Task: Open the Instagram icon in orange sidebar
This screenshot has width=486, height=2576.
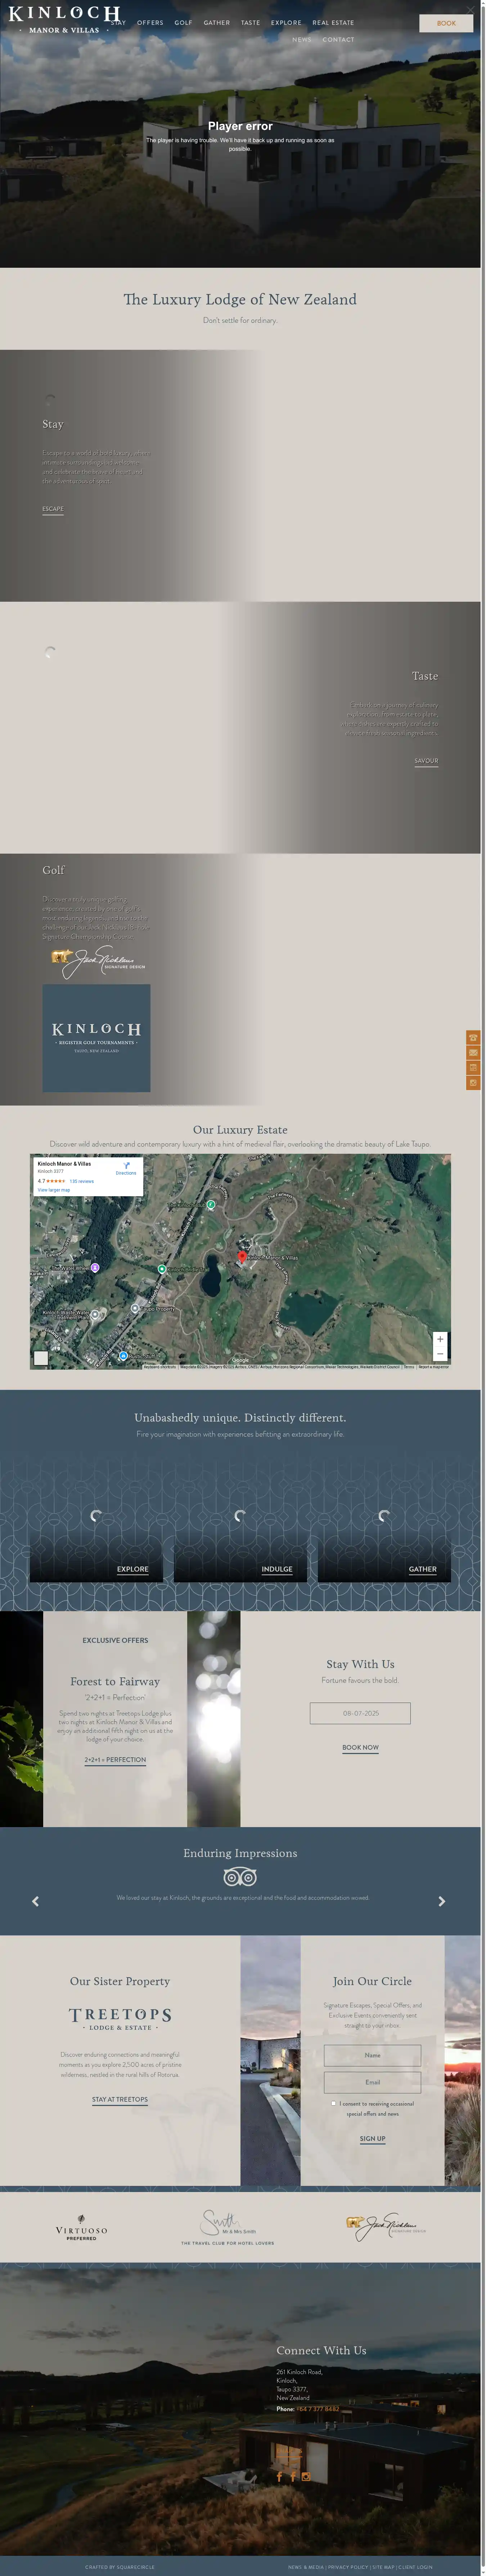Action: pyautogui.click(x=473, y=1083)
